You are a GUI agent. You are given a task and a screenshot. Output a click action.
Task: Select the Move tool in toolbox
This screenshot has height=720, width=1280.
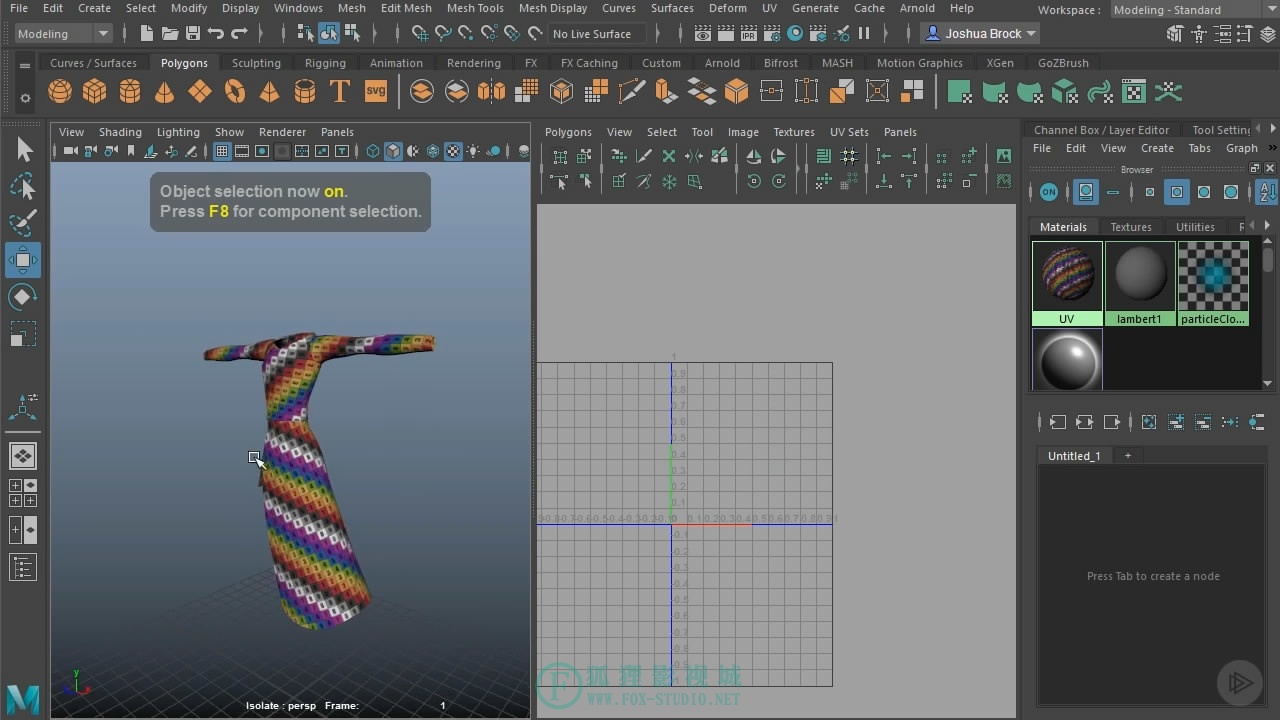(23, 260)
